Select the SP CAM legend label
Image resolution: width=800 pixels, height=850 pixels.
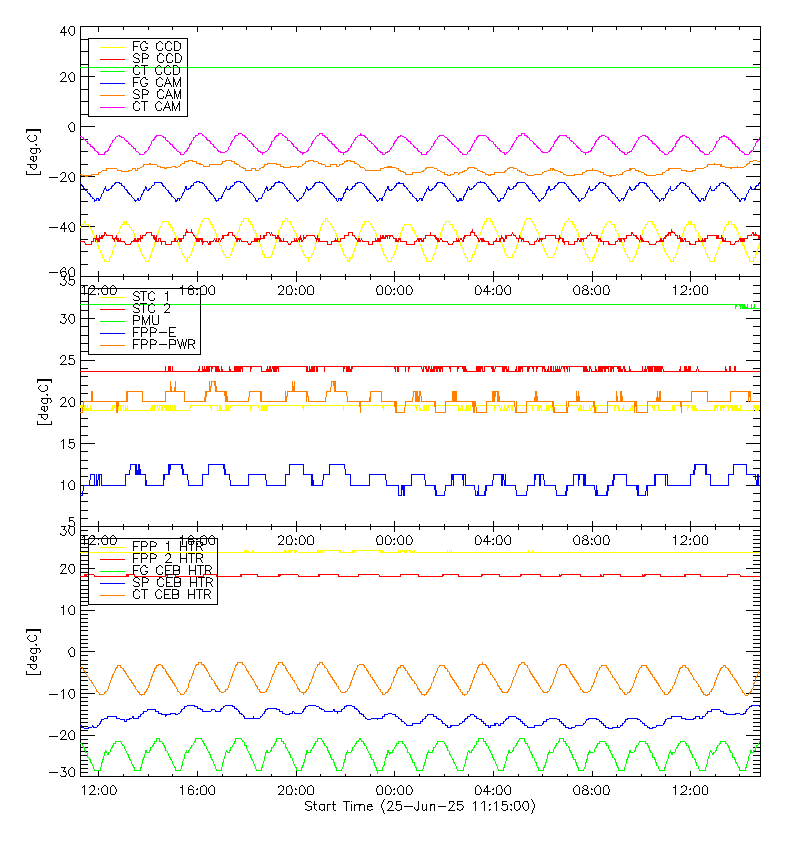157,95
